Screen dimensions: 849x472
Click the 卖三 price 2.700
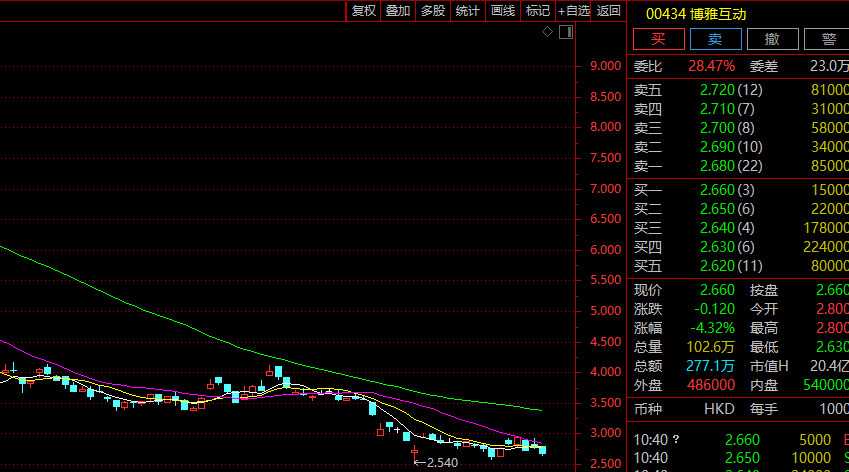pos(717,128)
